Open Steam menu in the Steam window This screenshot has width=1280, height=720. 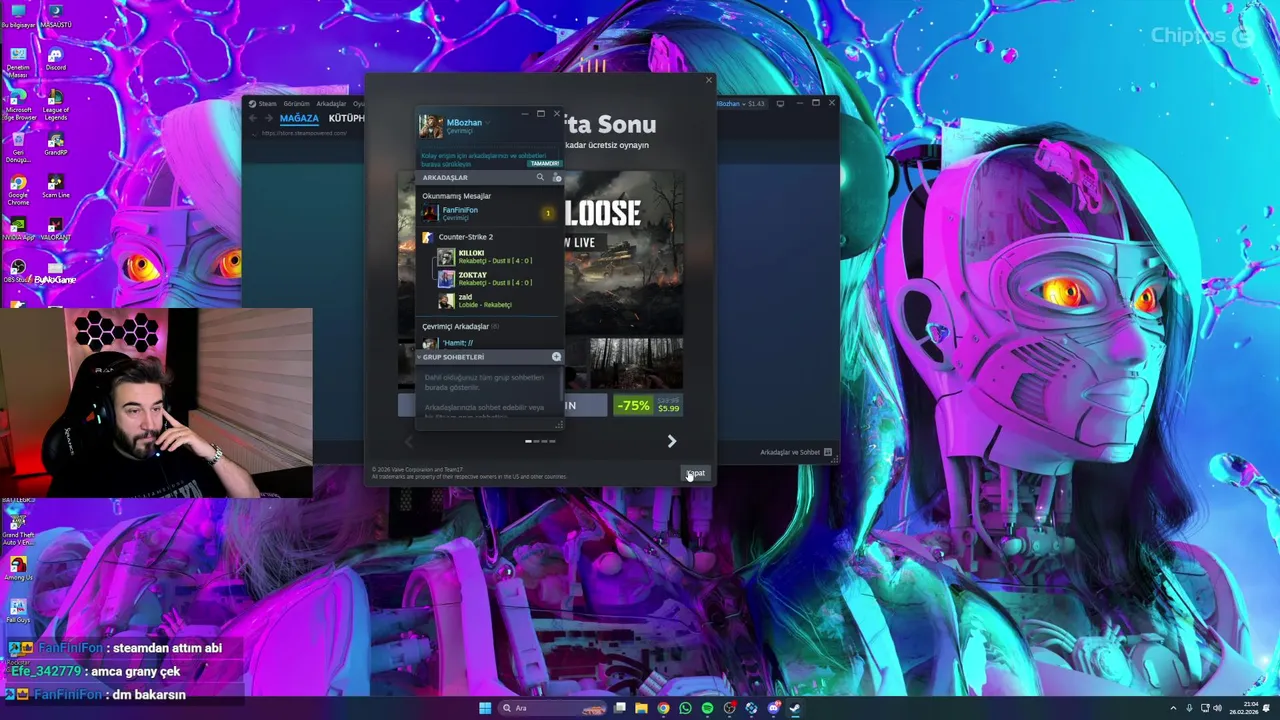(x=263, y=103)
